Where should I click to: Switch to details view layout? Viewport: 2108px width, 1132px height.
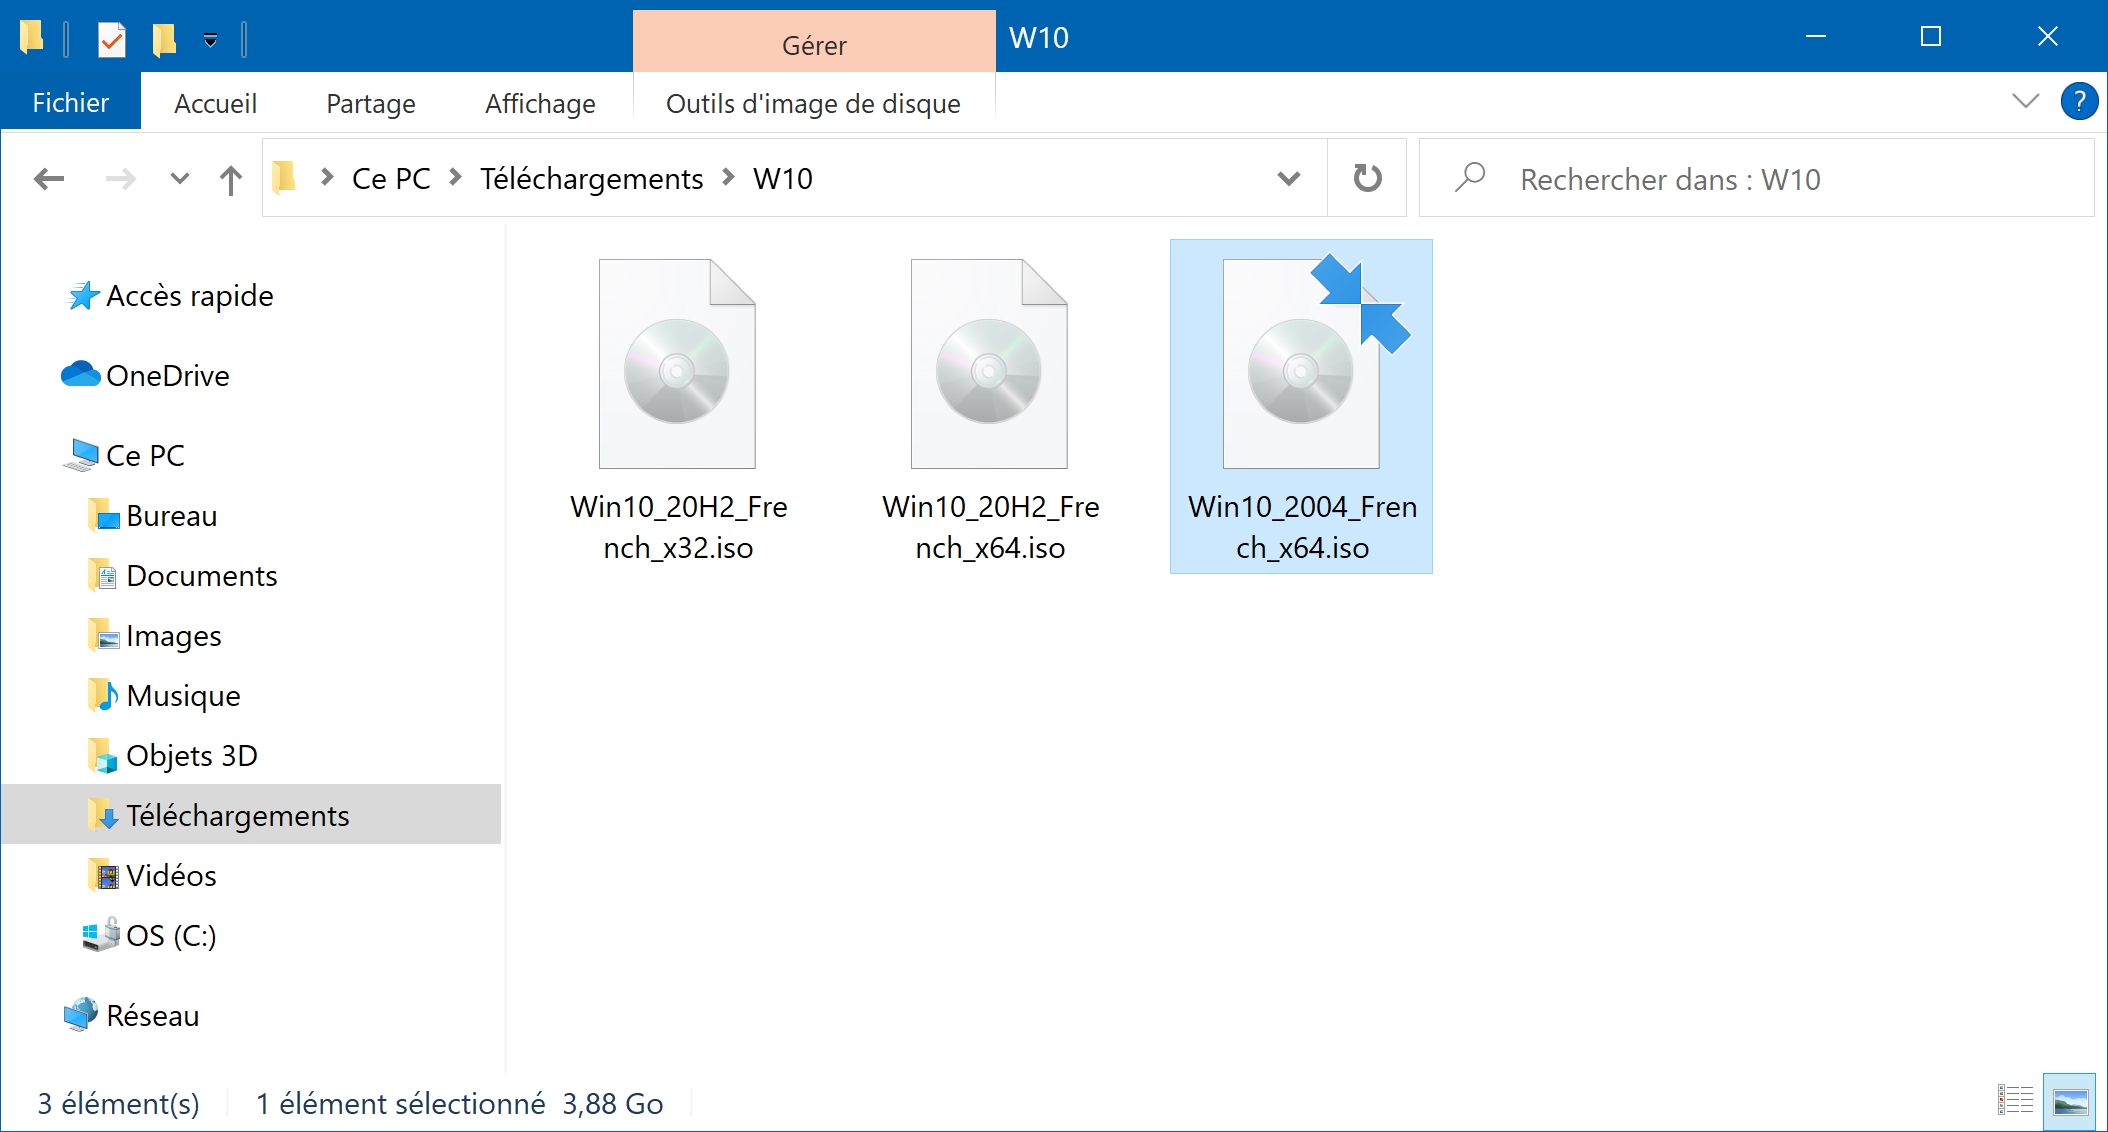[2015, 1101]
